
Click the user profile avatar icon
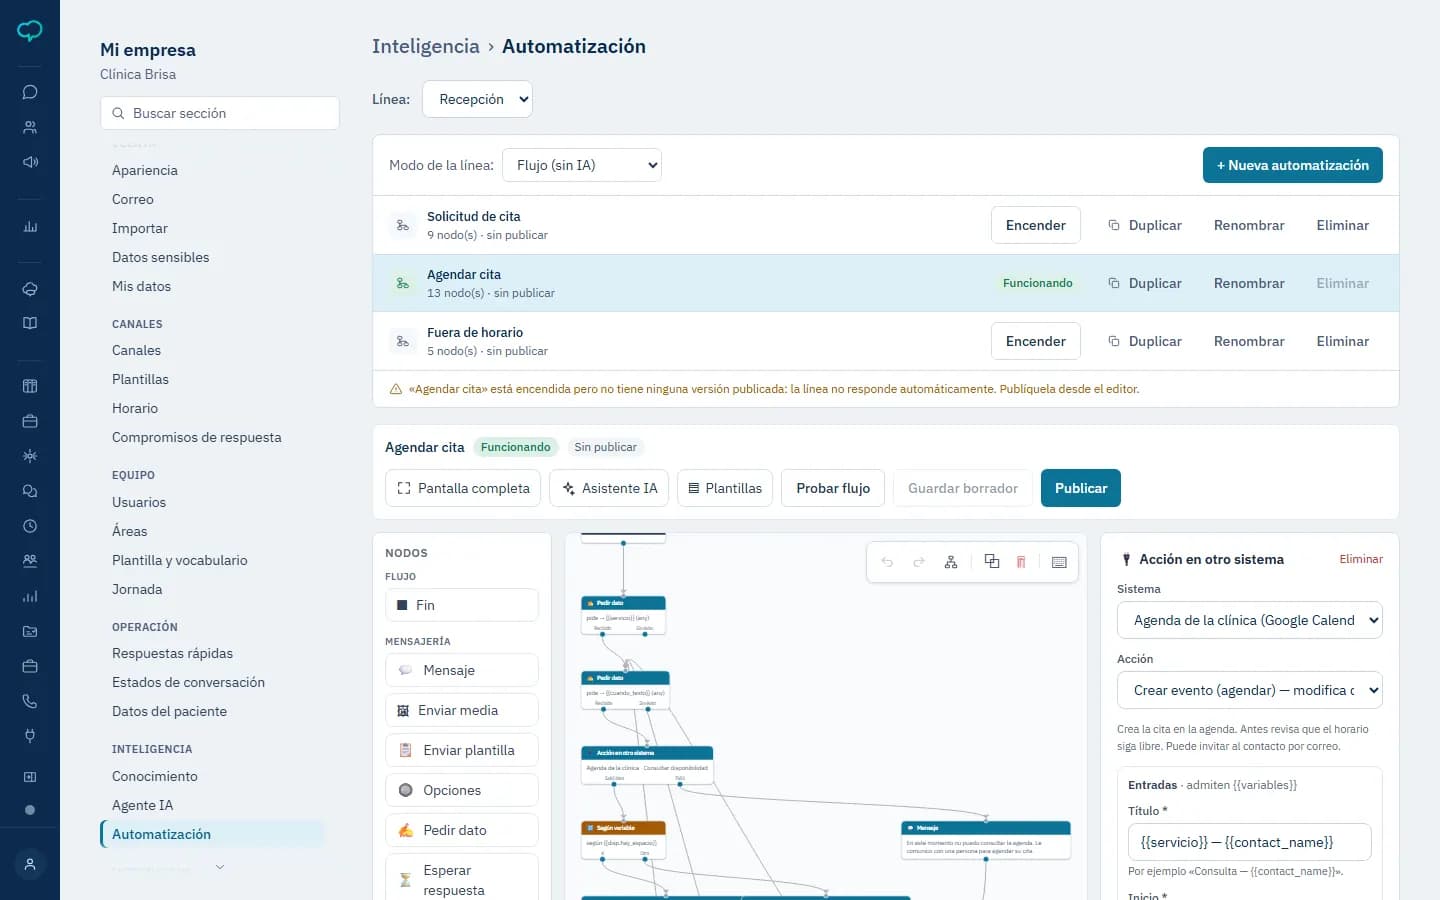tap(30, 864)
